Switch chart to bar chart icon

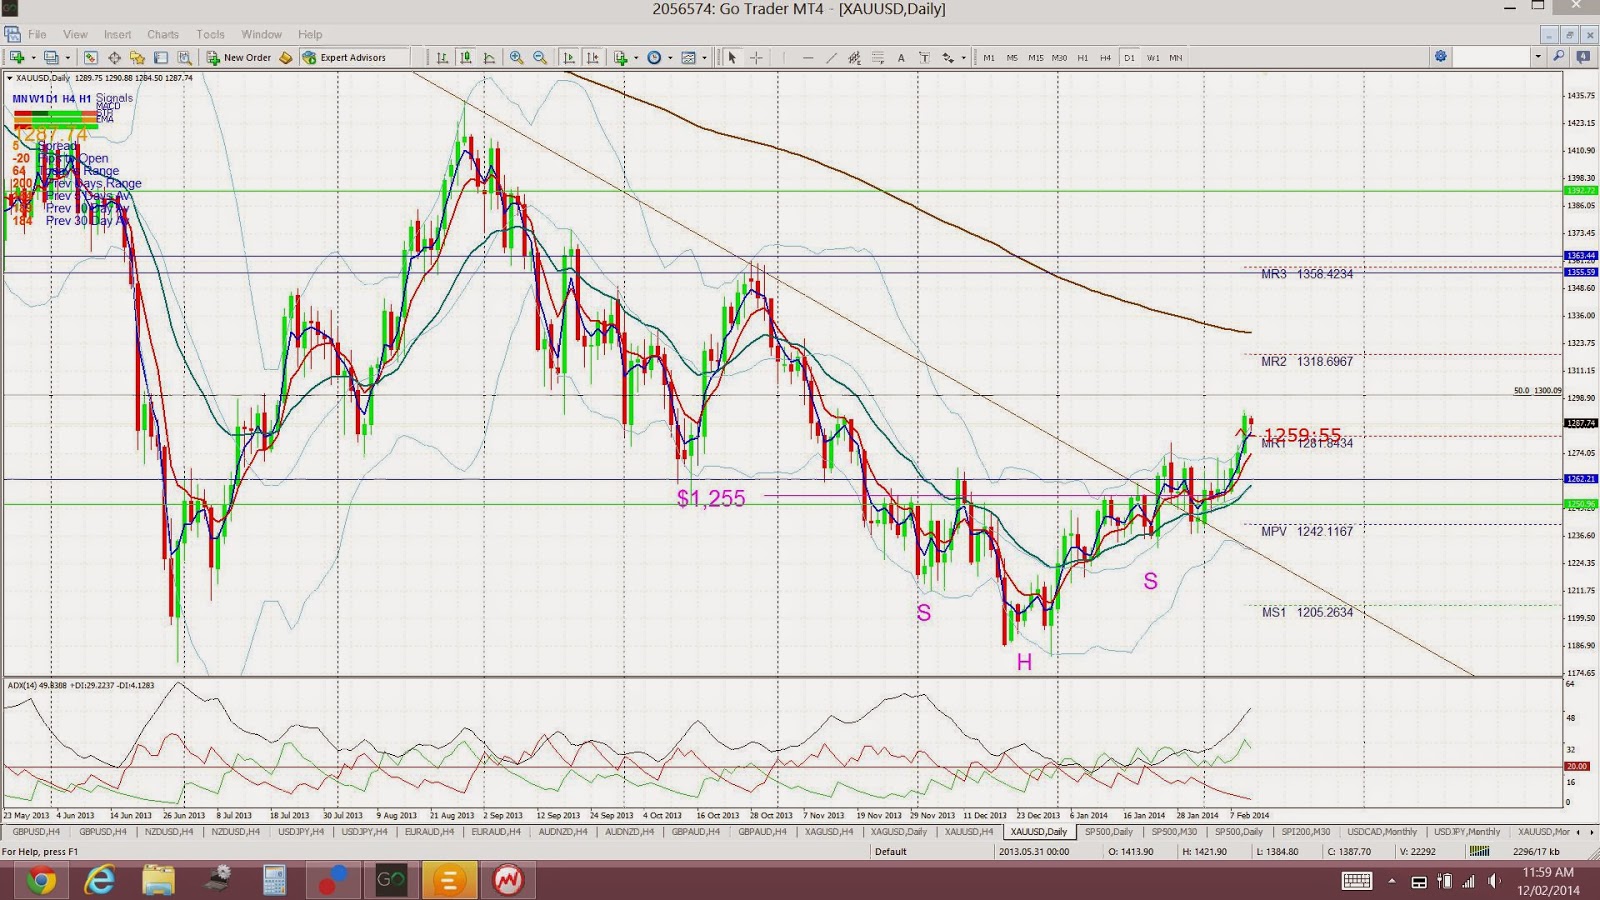(x=442, y=58)
